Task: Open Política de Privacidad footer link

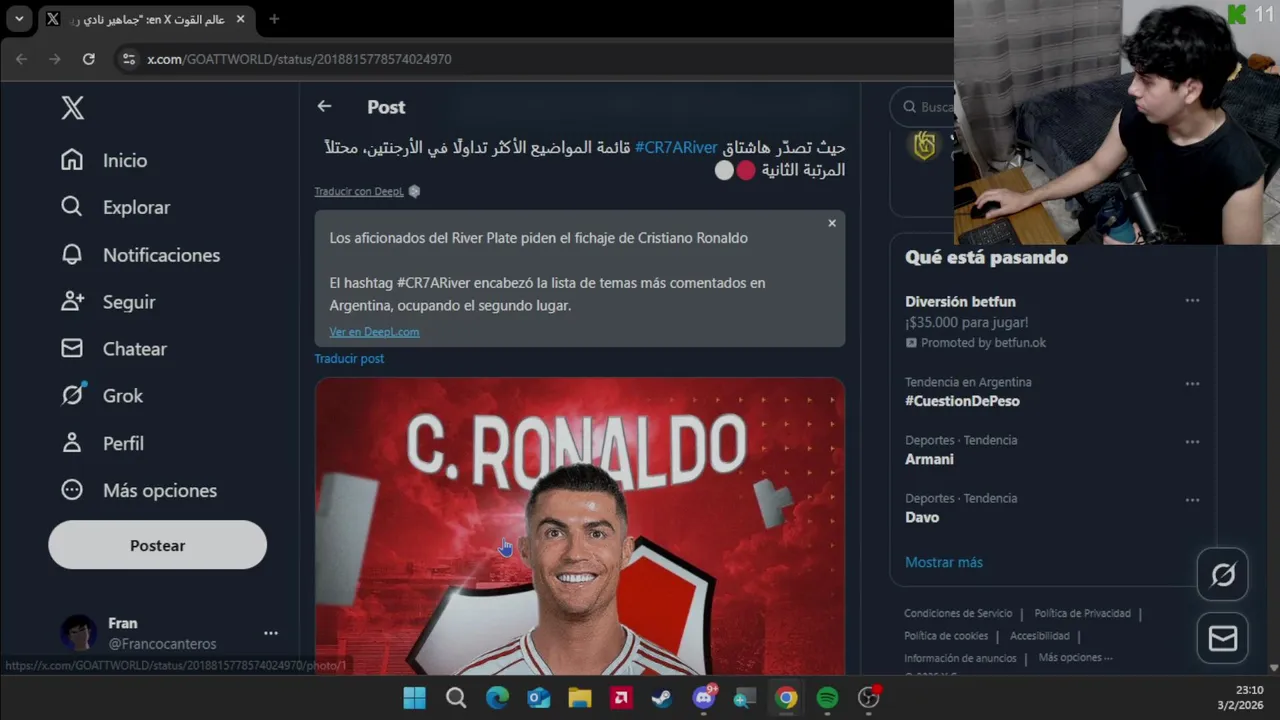Action: pos(1082,613)
